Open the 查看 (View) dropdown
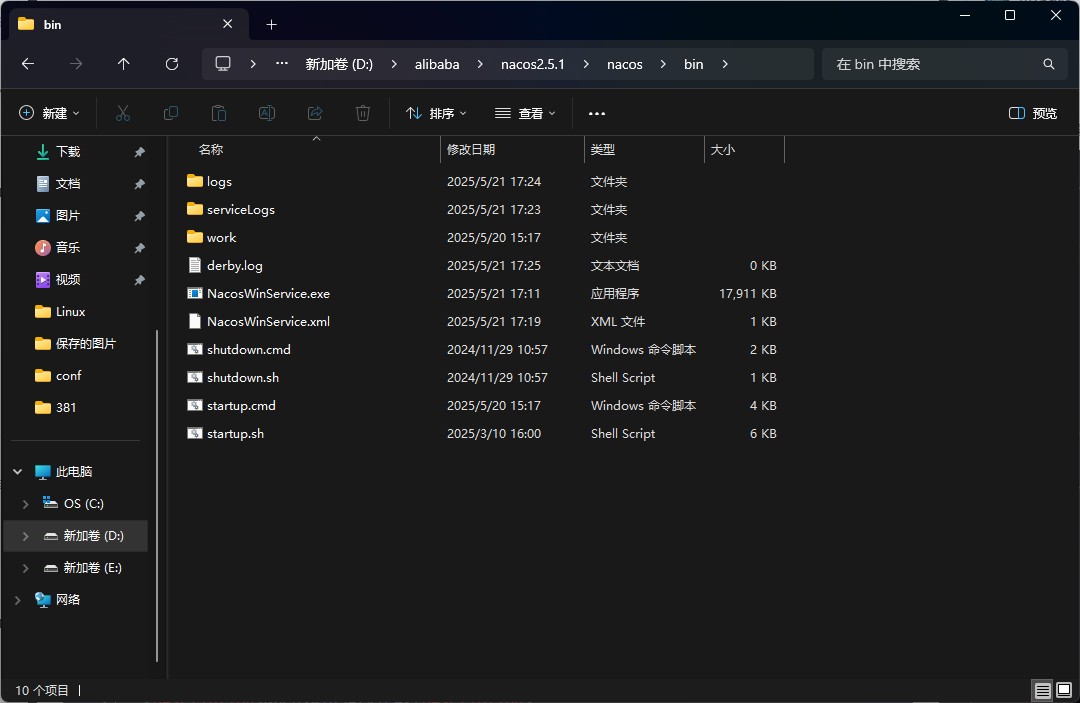Viewport: 1080px width, 703px height. pyautogui.click(x=525, y=113)
